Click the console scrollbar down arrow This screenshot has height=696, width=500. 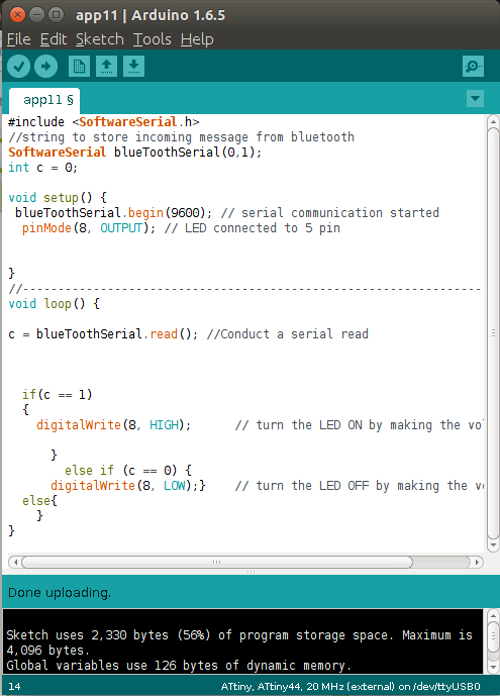pos(493,667)
